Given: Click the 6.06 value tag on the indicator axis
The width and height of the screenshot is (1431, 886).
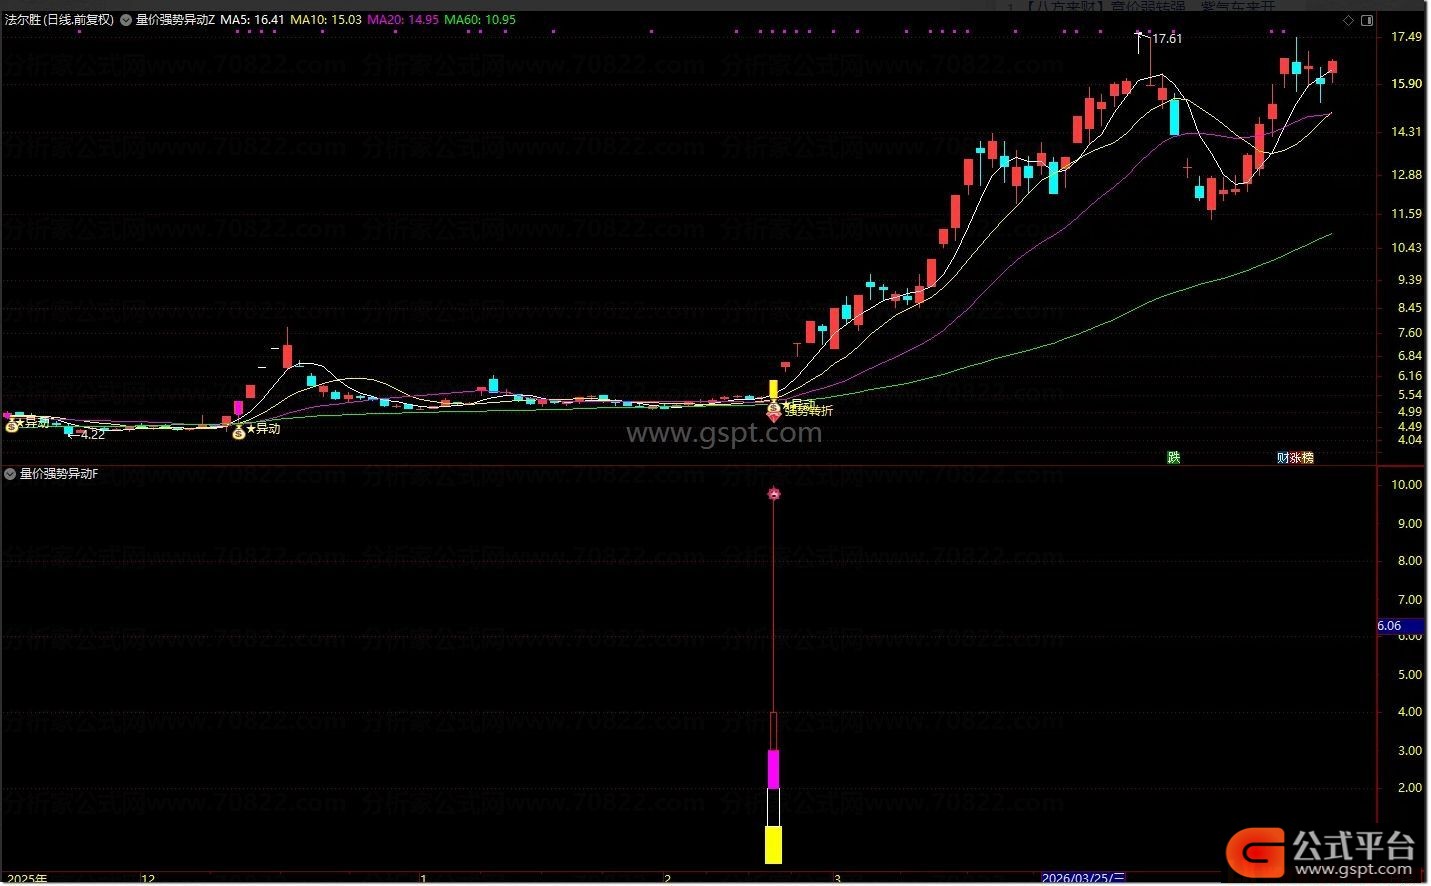Looking at the screenshot, I should point(1390,626).
